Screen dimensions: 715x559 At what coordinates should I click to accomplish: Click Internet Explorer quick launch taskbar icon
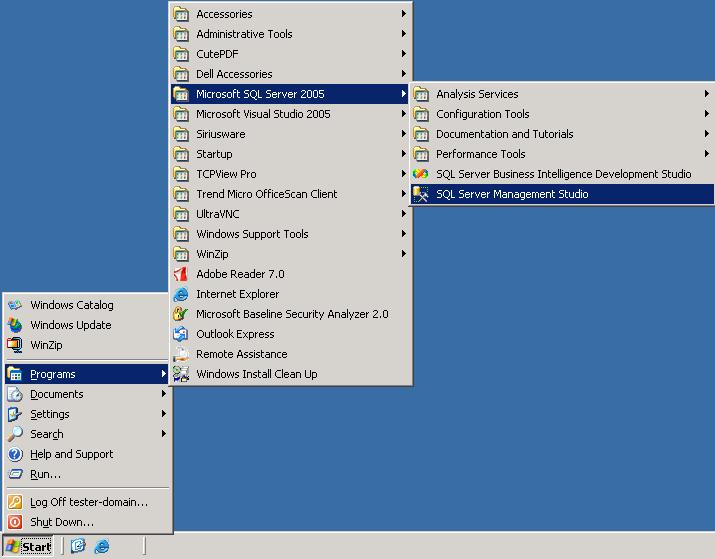coord(102,546)
